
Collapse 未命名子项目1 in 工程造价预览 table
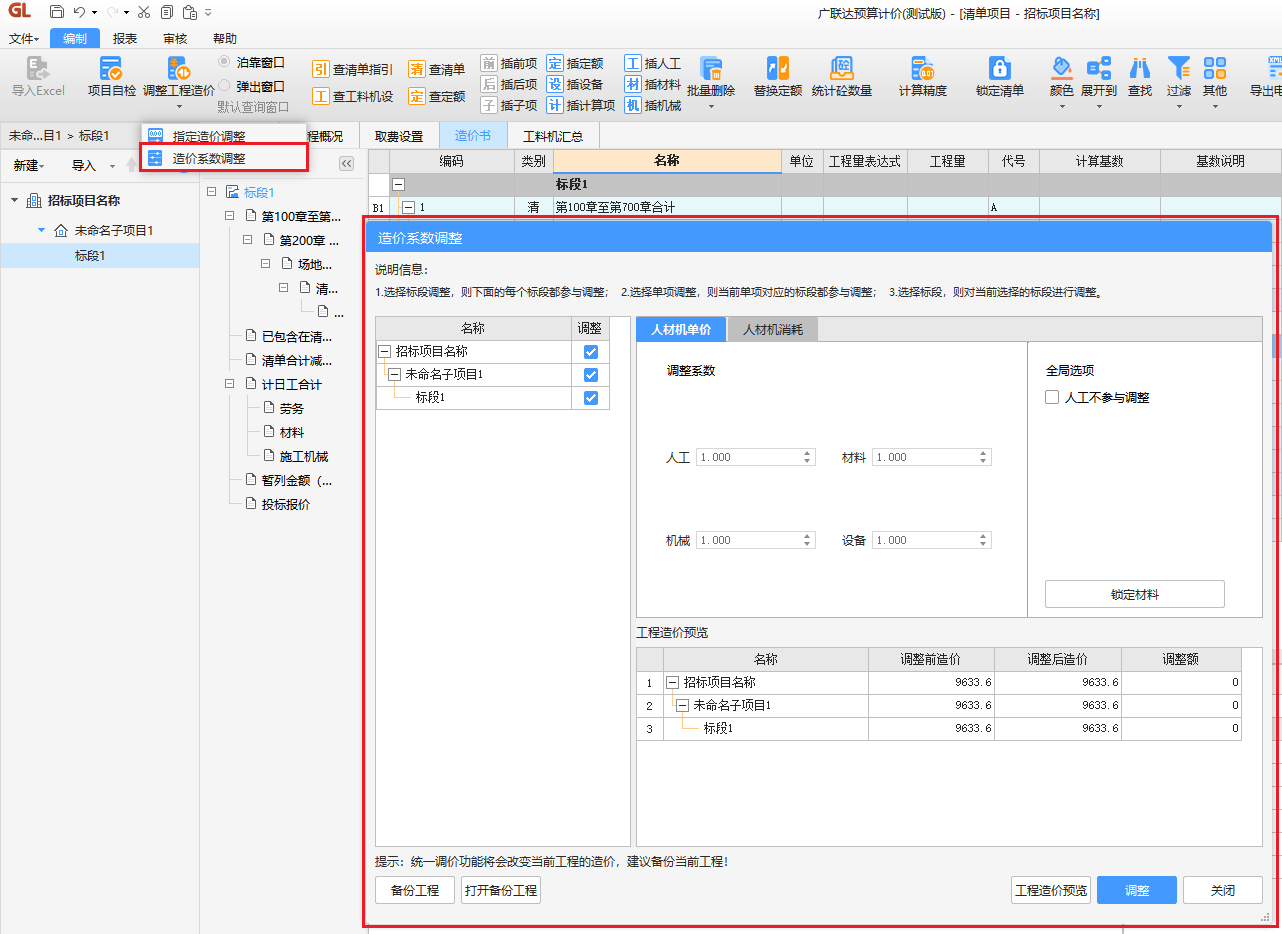click(683, 705)
